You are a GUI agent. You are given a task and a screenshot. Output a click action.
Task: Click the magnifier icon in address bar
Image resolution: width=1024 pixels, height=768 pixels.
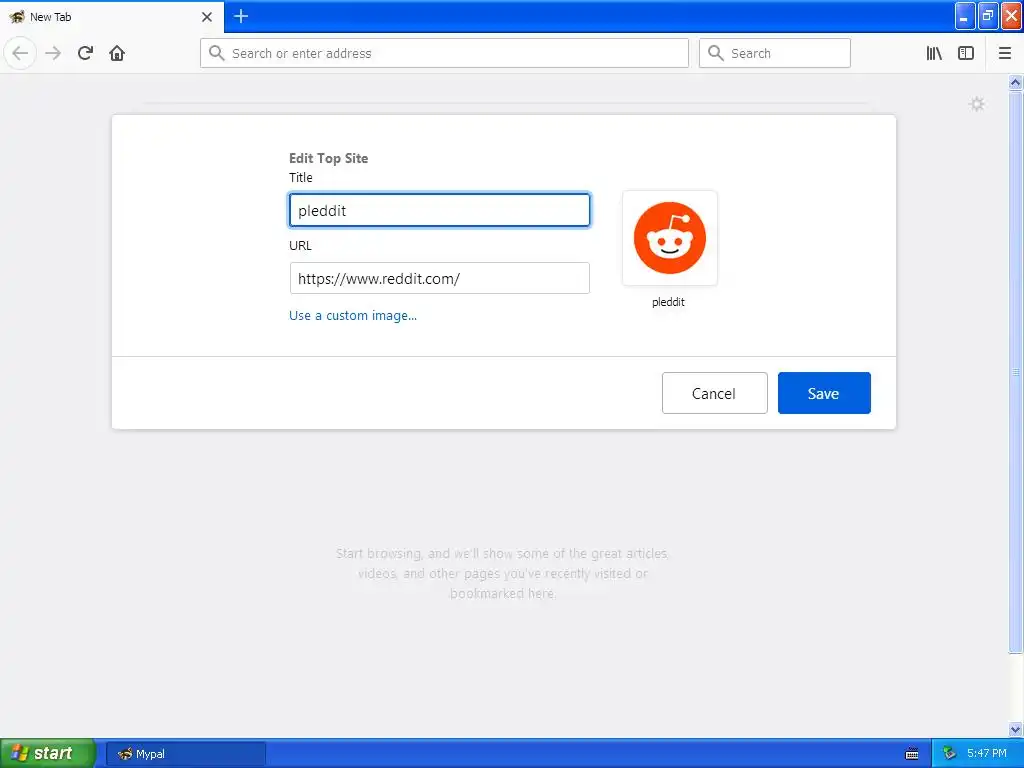pos(217,53)
